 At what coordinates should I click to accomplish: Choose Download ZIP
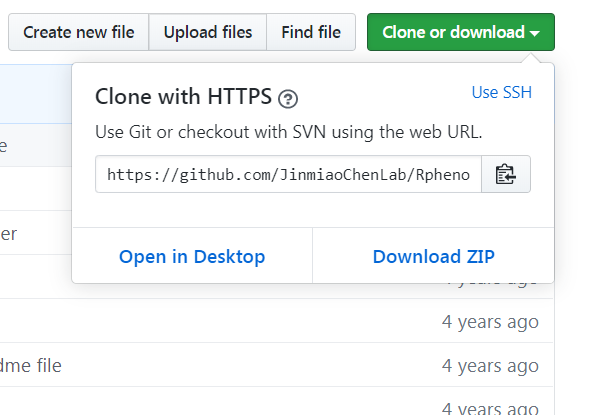(433, 257)
